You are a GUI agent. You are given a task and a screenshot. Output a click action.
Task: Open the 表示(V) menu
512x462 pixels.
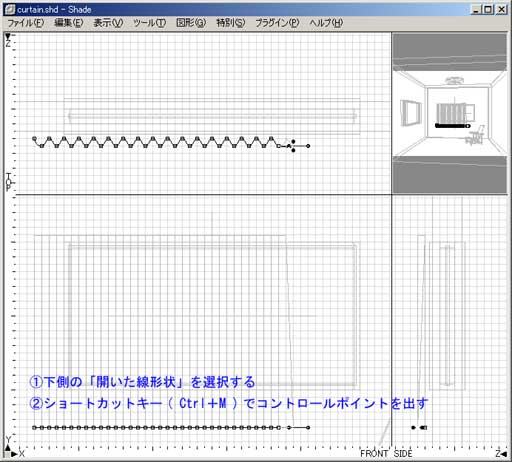108,23
